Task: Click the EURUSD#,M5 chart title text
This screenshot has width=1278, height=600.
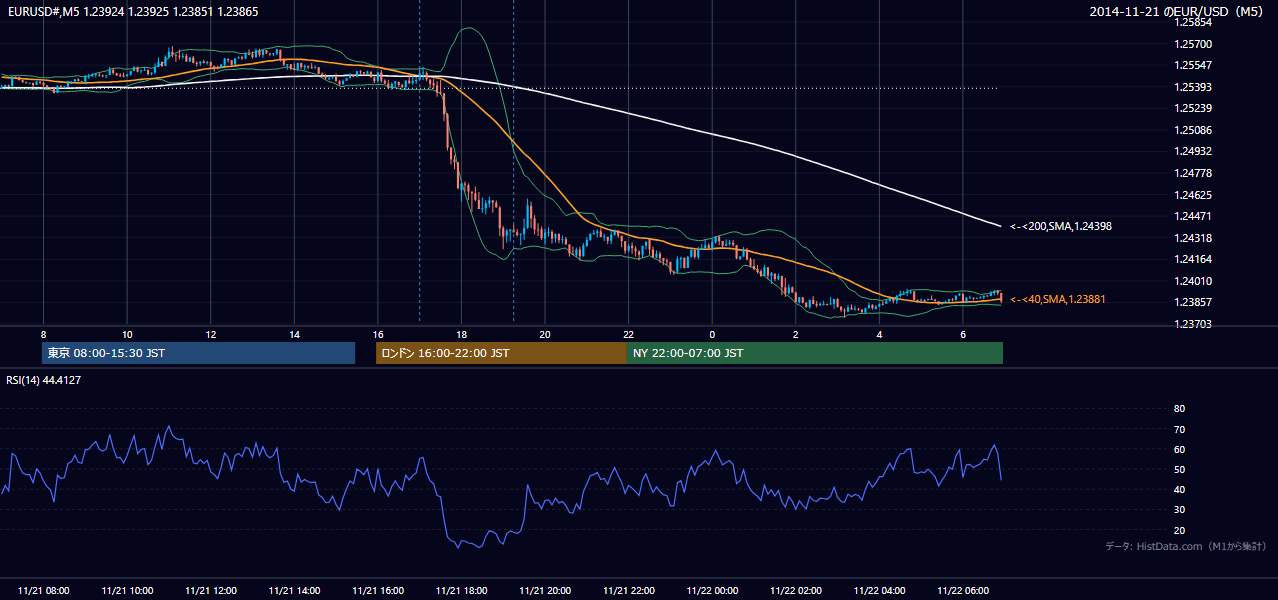Action: [131, 10]
